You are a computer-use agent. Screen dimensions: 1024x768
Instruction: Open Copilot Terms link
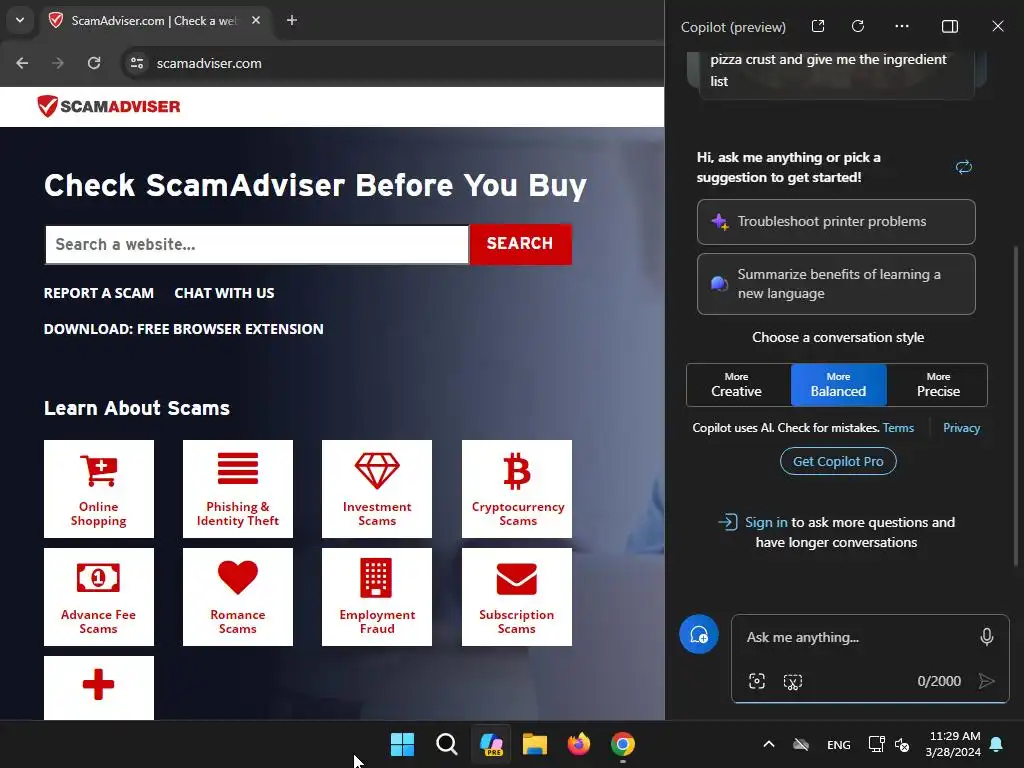tap(898, 428)
